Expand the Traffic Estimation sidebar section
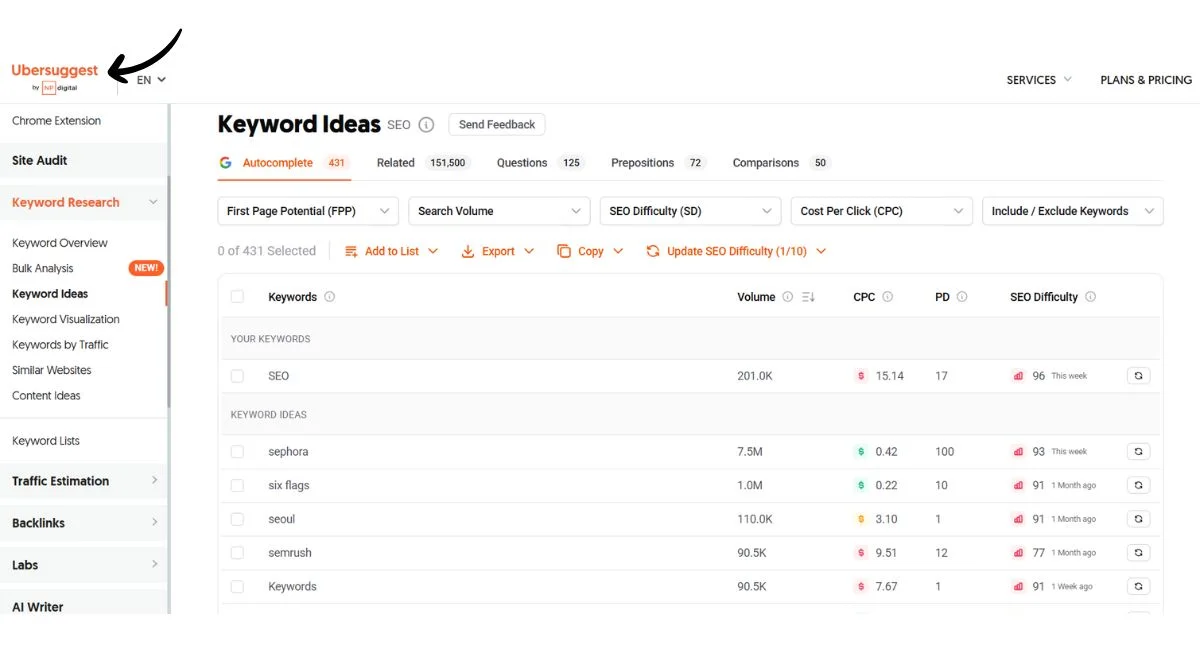 coord(154,481)
